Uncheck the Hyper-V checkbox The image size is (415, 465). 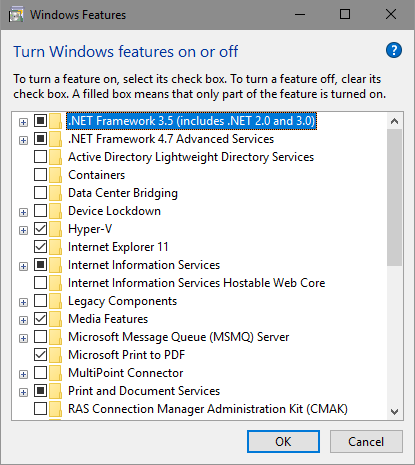point(40,228)
